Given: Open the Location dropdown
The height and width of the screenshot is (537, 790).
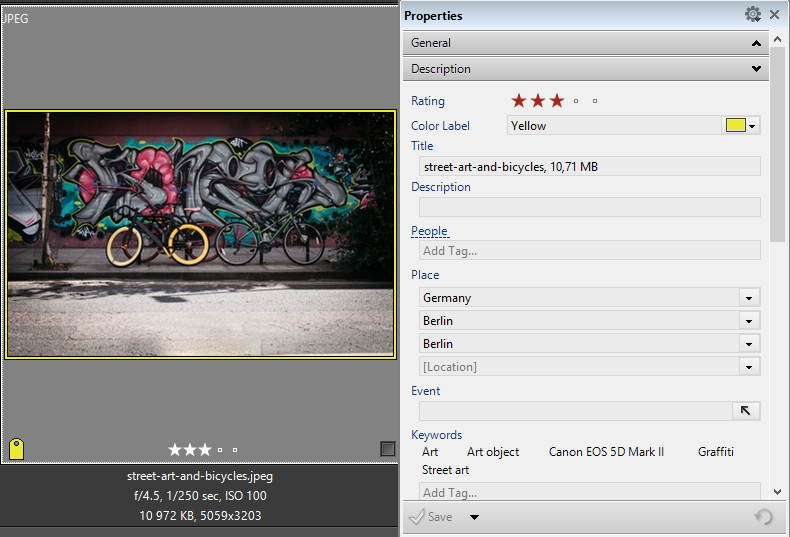Looking at the screenshot, I should [x=747, y=367].
